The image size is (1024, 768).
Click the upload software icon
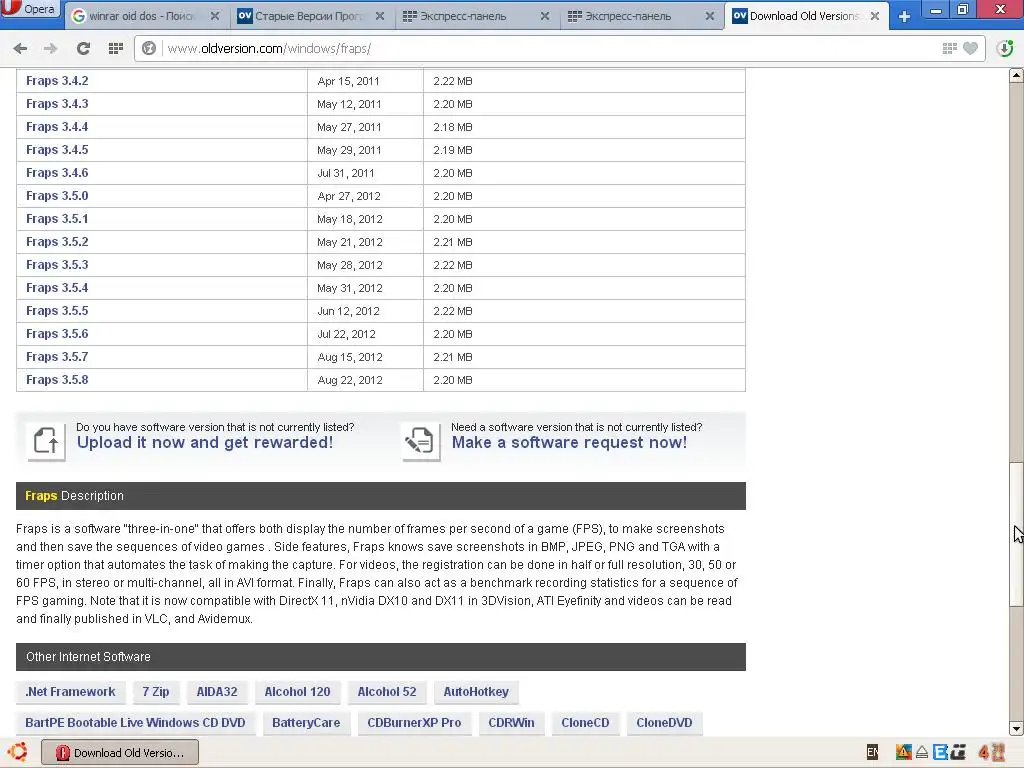[46, 441]
